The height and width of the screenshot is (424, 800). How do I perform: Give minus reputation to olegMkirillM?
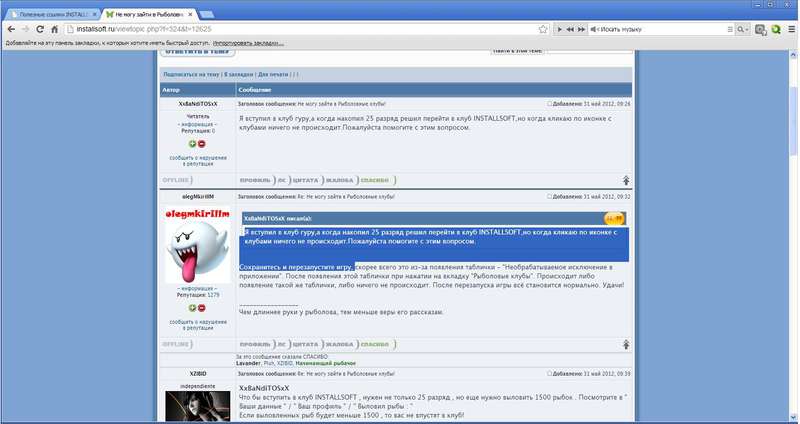pos(202,308)
